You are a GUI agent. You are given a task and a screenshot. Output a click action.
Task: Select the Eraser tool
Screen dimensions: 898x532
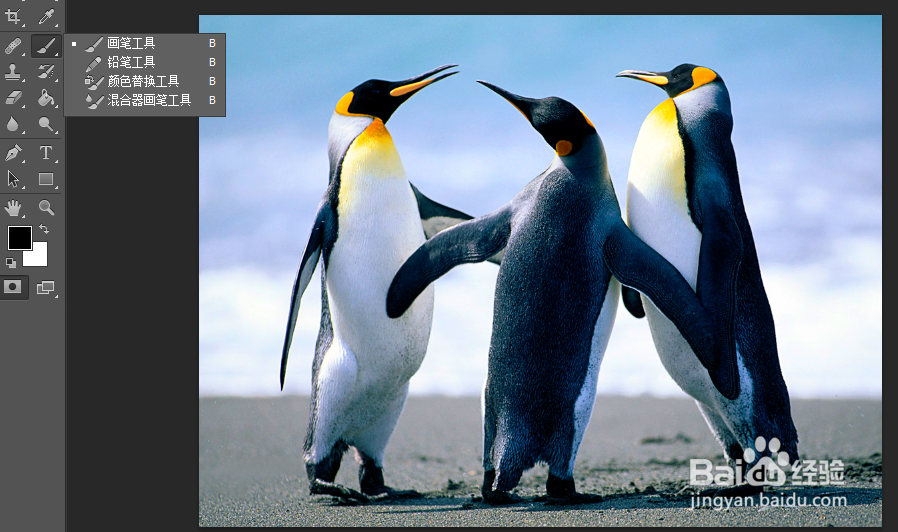pos(13,98)
